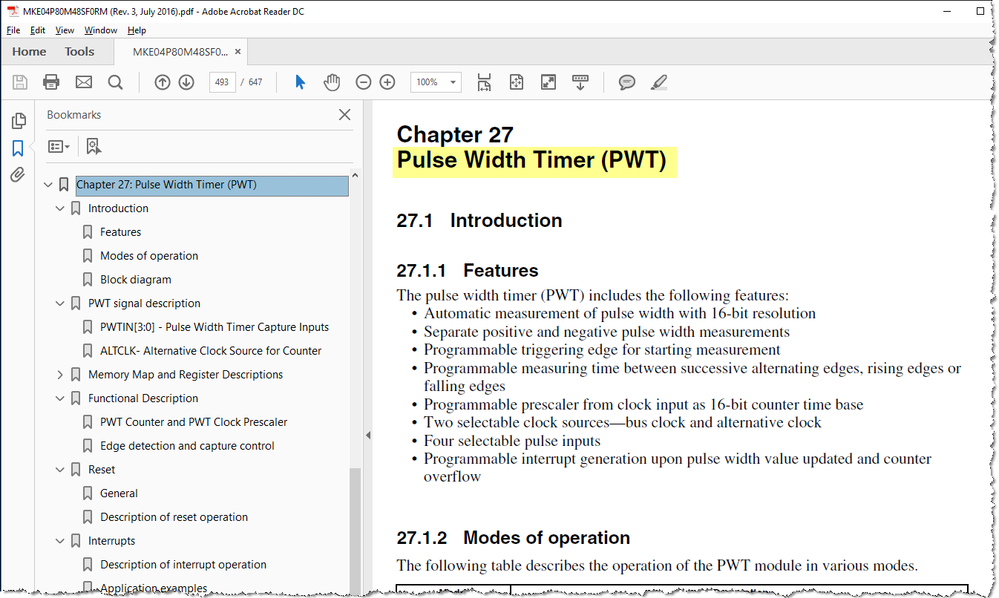The height and width of the screenshot is (598, 999).
Task: Go to next page with down arrow
Action: (x=186, y=82)
